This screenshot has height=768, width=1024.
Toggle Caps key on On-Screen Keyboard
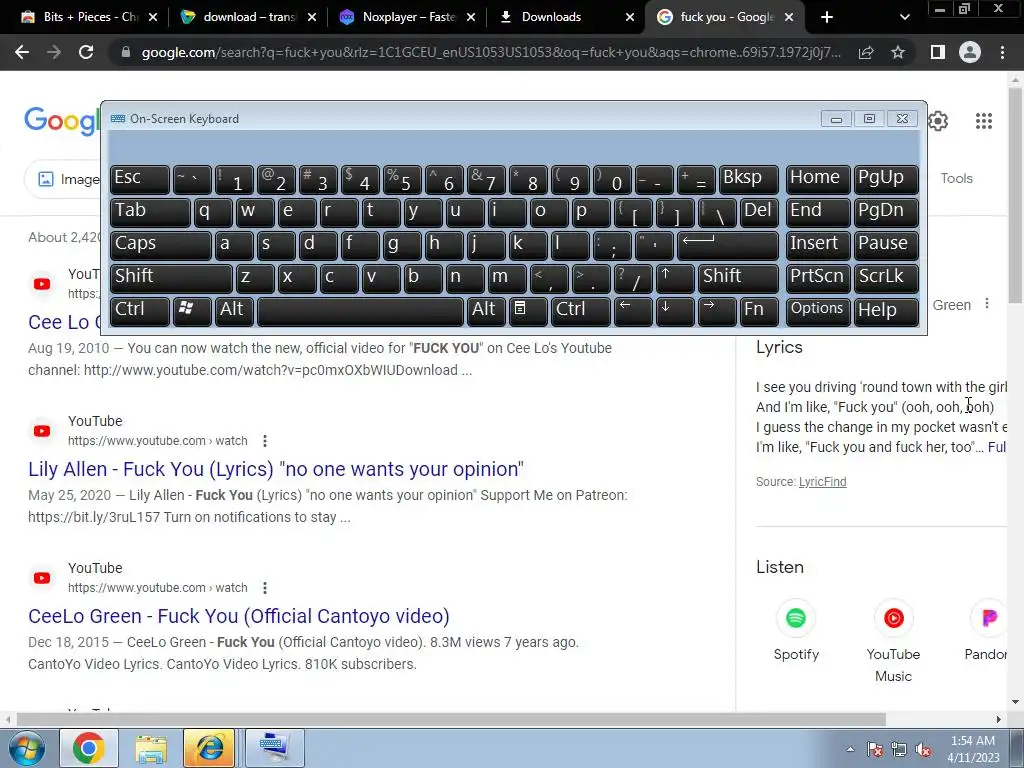(161, 244)
